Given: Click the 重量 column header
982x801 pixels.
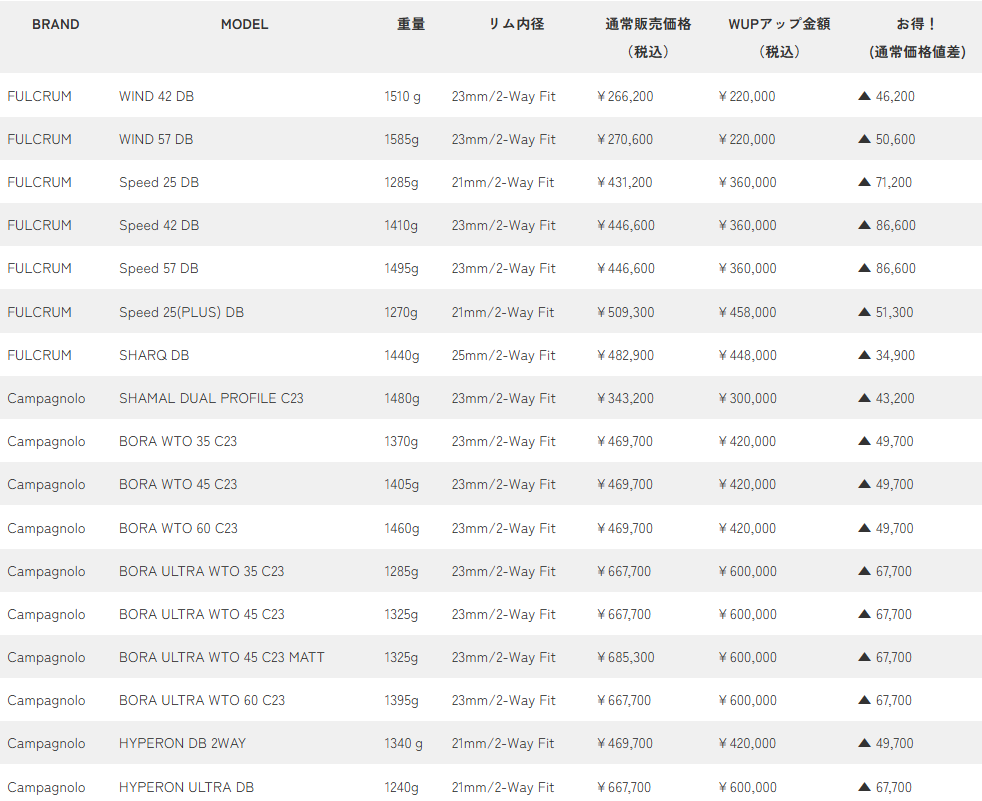Looking at the screenshot, I should coord(411,24).
